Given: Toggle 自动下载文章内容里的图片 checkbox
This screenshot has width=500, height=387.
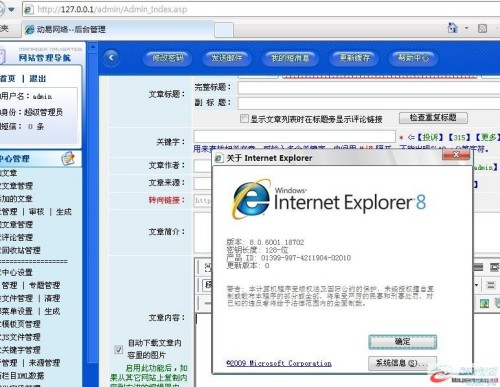Looking at the screenshot, I should click(118, 349).
